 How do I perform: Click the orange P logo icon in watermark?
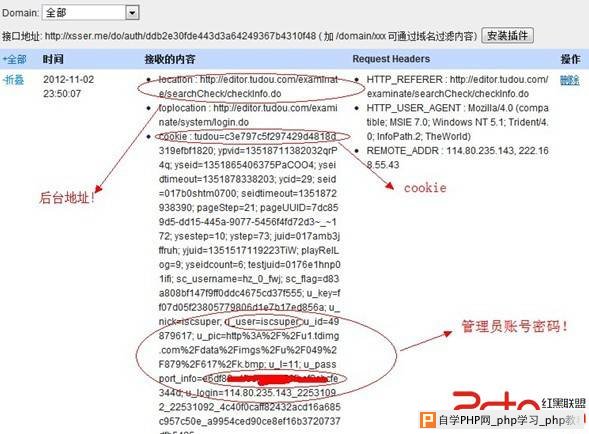(427, 420)
